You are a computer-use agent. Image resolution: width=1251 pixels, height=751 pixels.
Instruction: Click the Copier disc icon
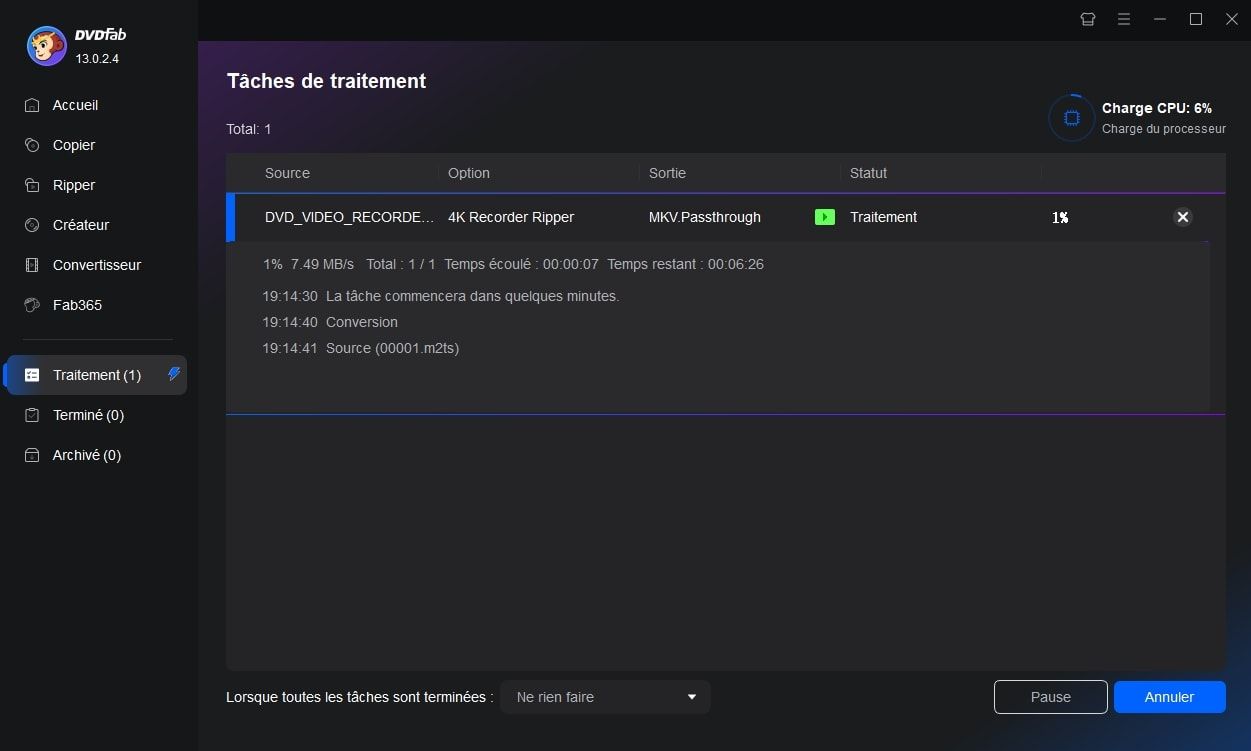pos(32,145)
